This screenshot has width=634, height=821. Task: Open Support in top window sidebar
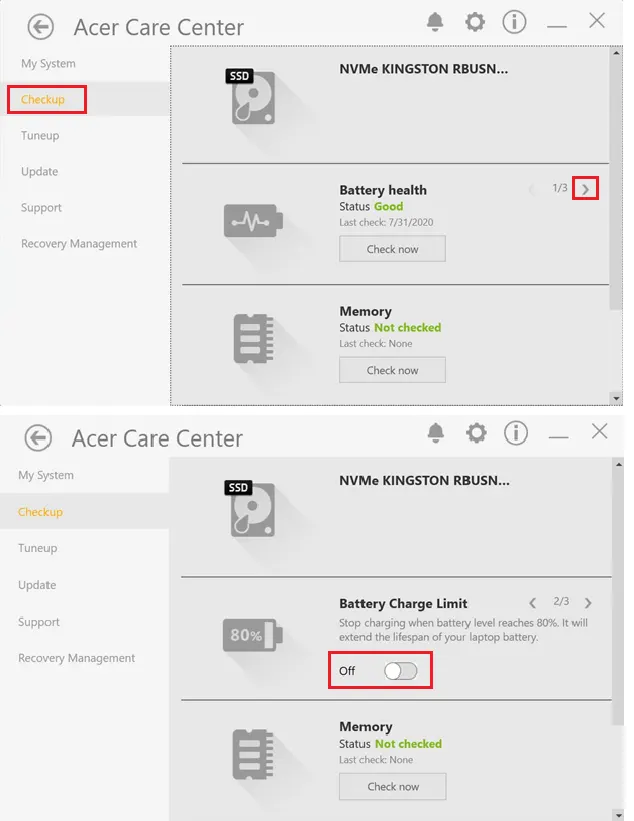point(41,207)
